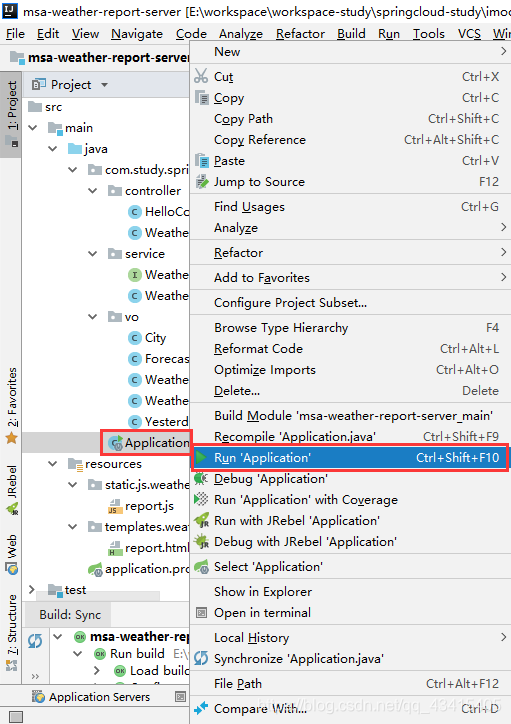Collapse the java folder
This screenshot has width=511, height=724.
tap(53, 149)
